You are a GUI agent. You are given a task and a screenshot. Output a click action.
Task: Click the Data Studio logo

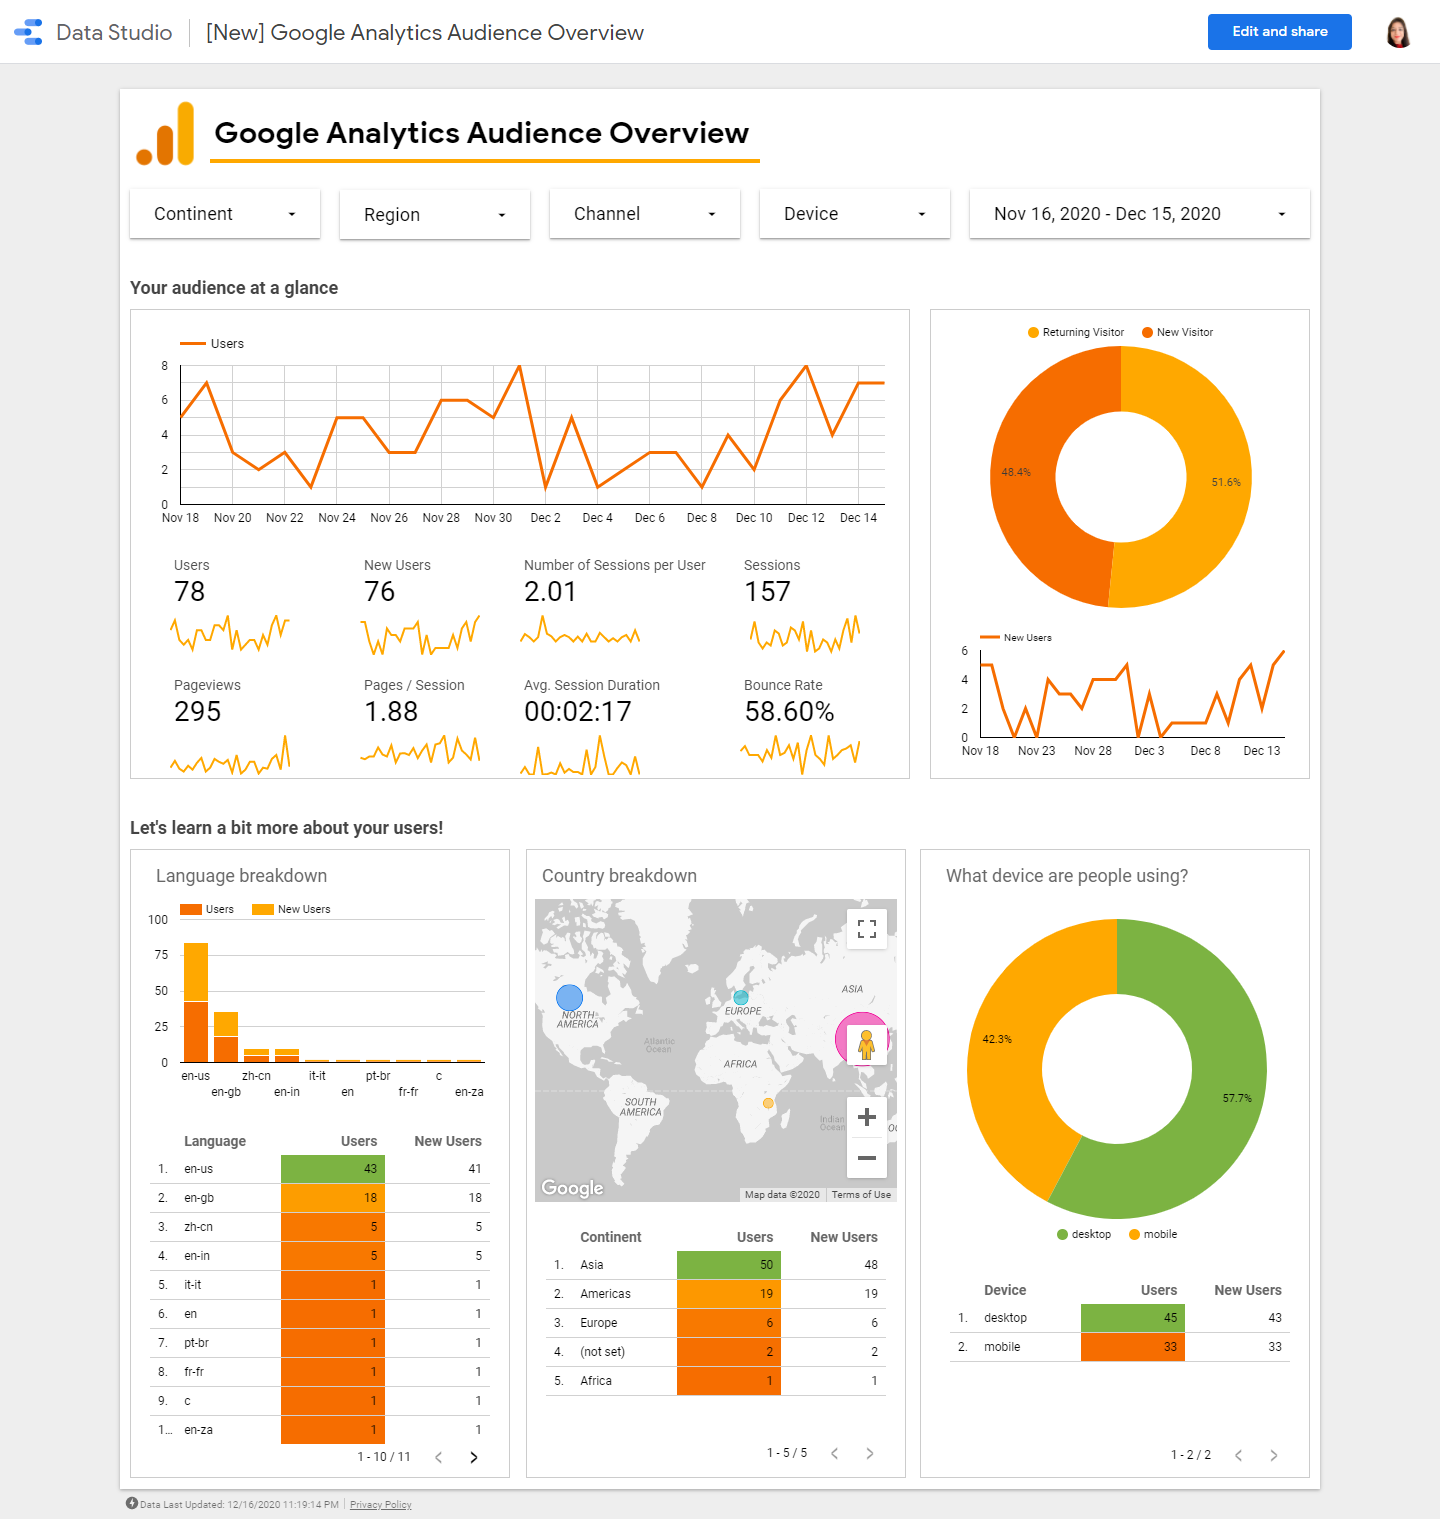(30, 31)
